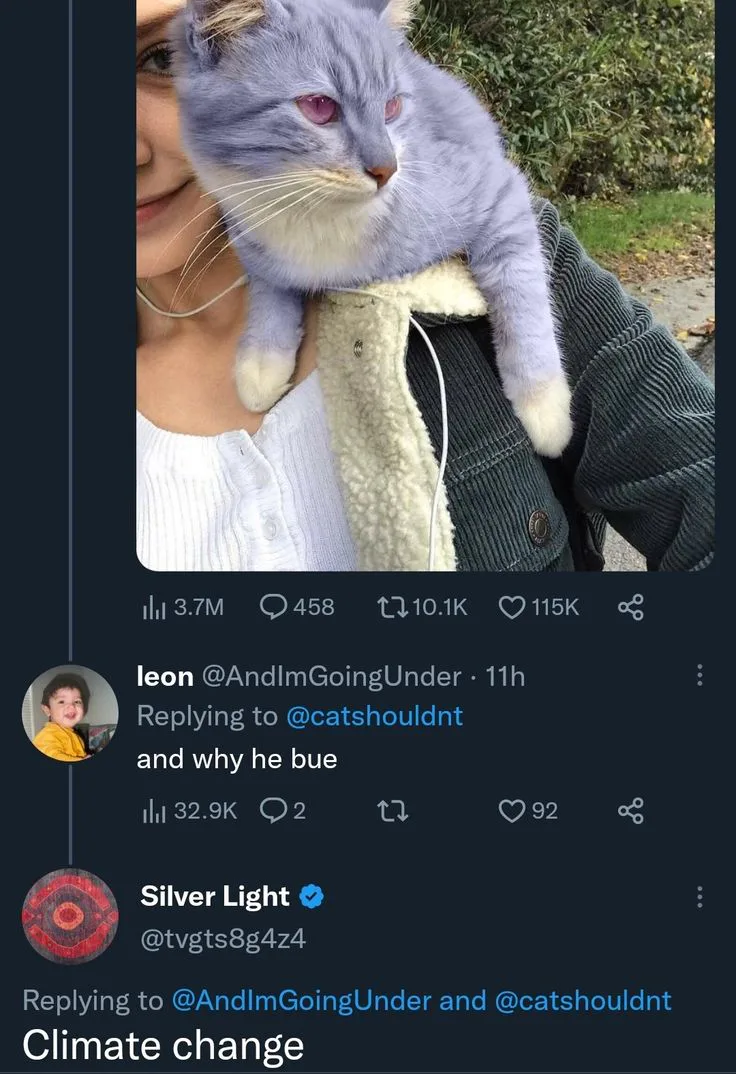Like leon's tweet with 92 likes
Viewport: 736px width, 1074px height.
coord(513,810)
